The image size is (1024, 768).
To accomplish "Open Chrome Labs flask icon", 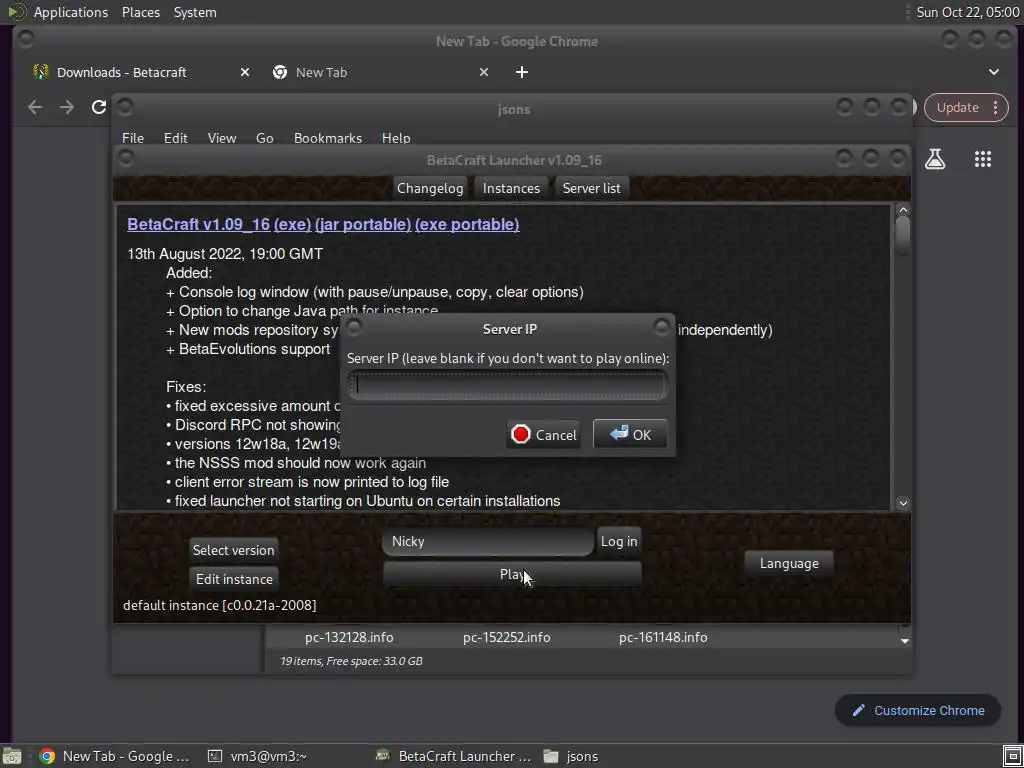I will click(935, 159).
